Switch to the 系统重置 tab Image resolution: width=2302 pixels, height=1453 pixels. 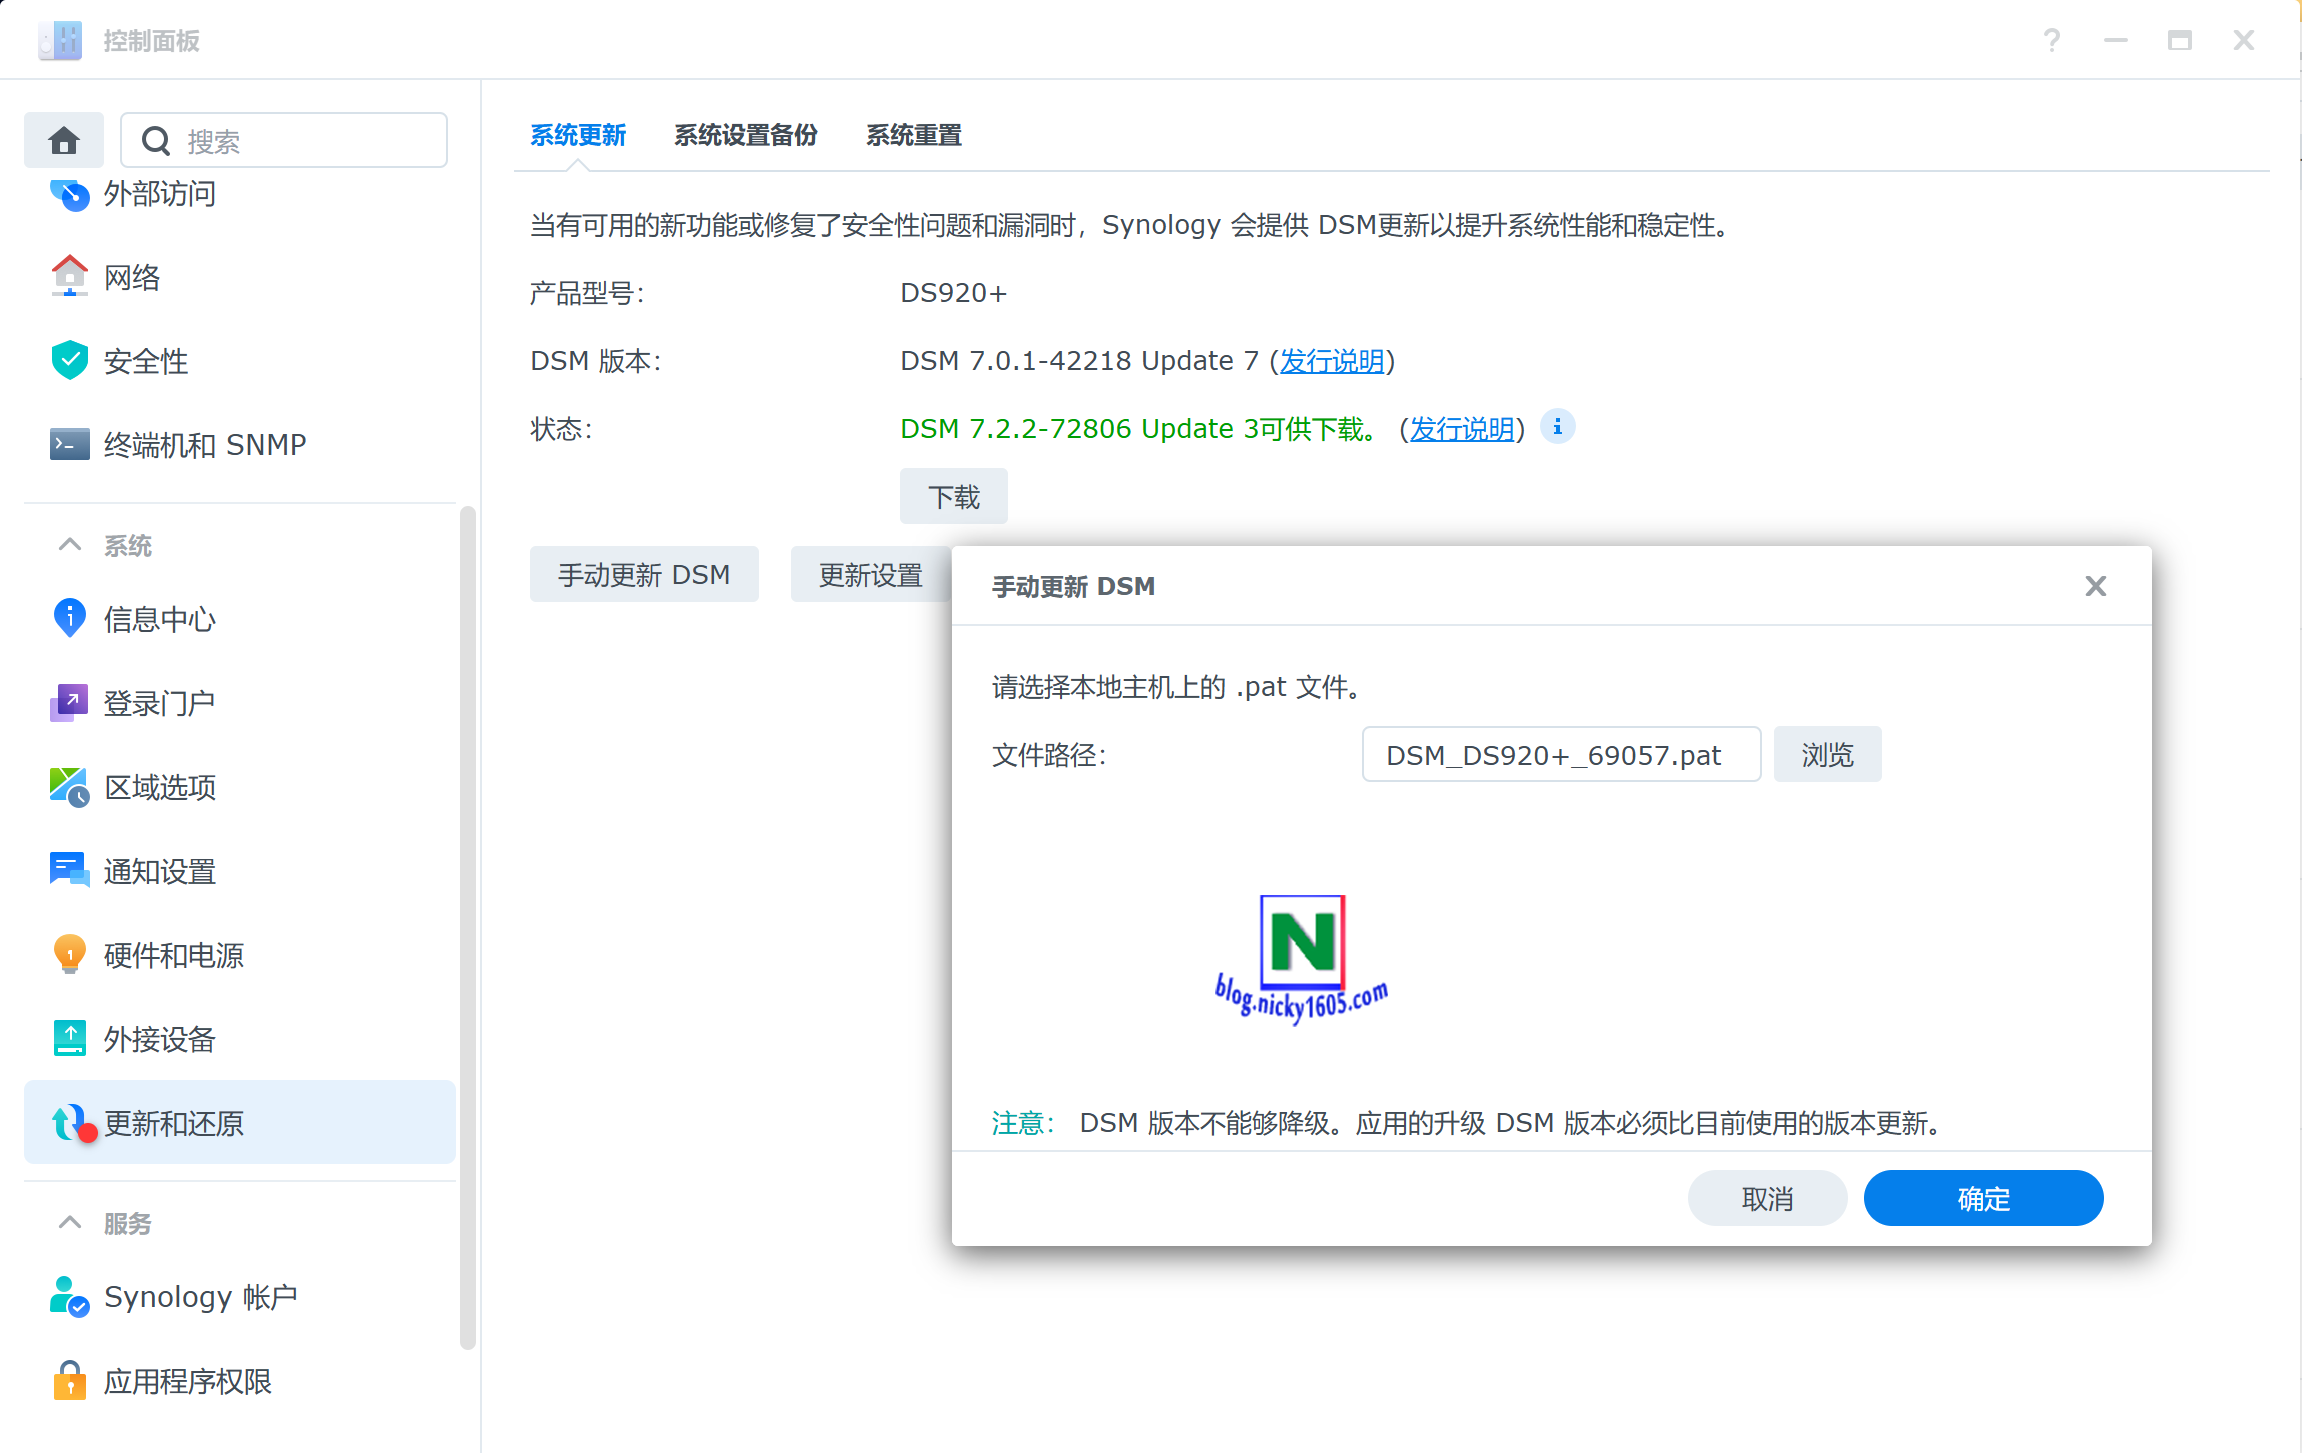913,135
